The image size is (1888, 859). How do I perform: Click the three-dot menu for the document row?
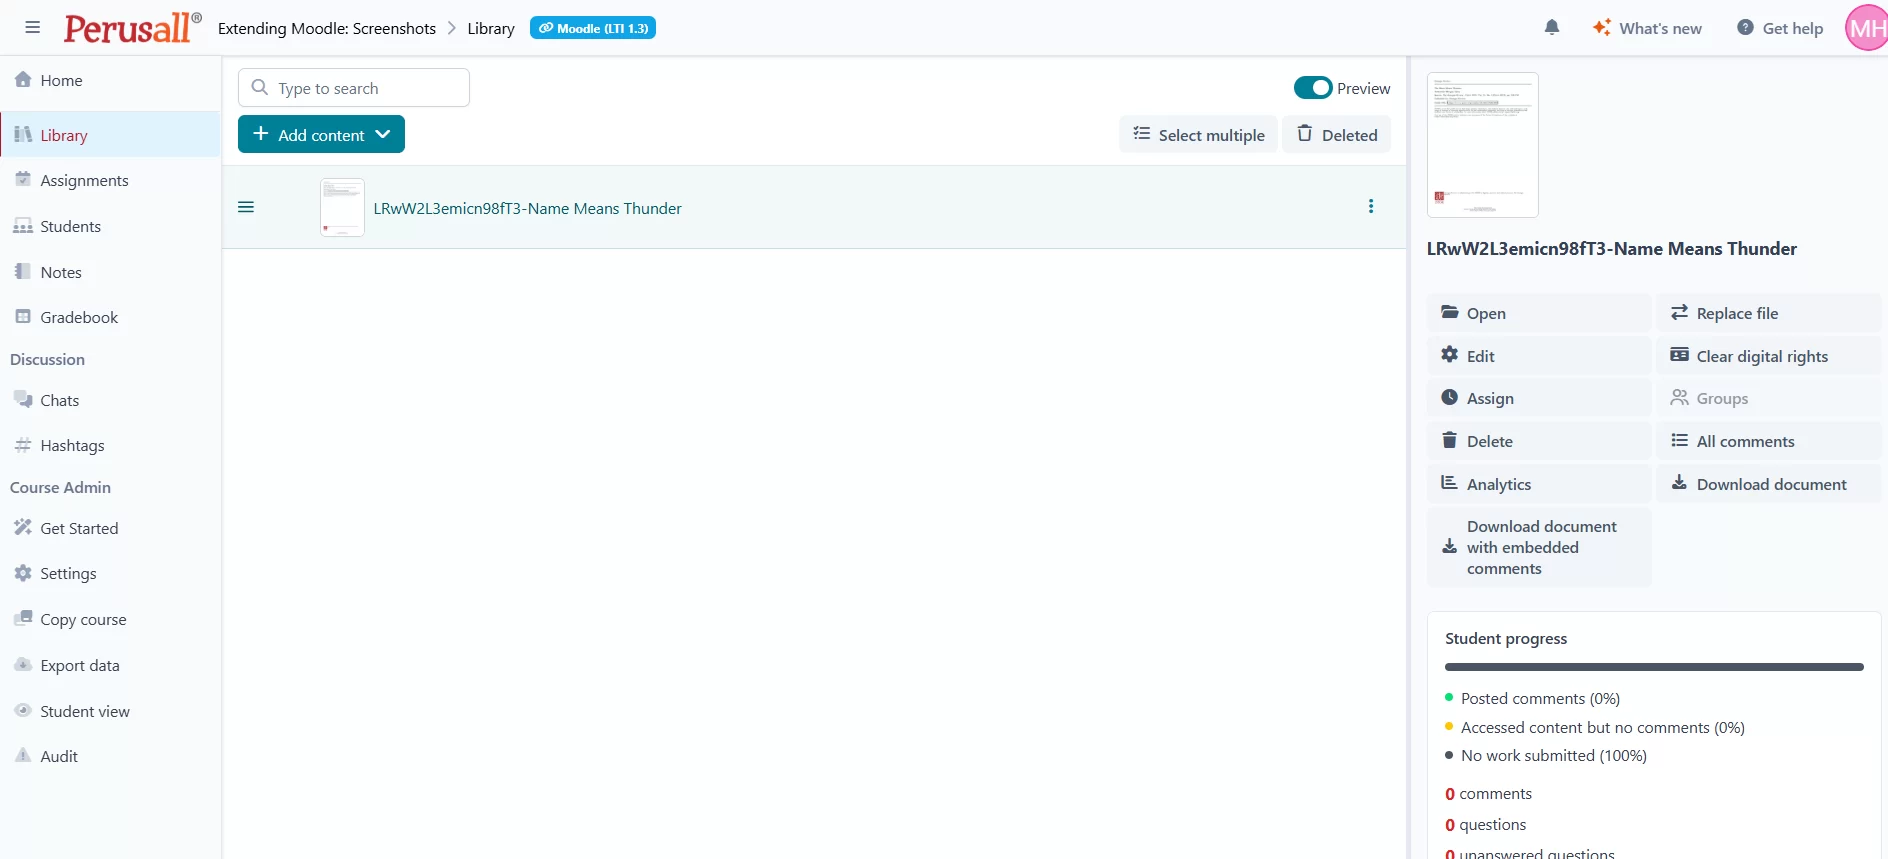1370,207
